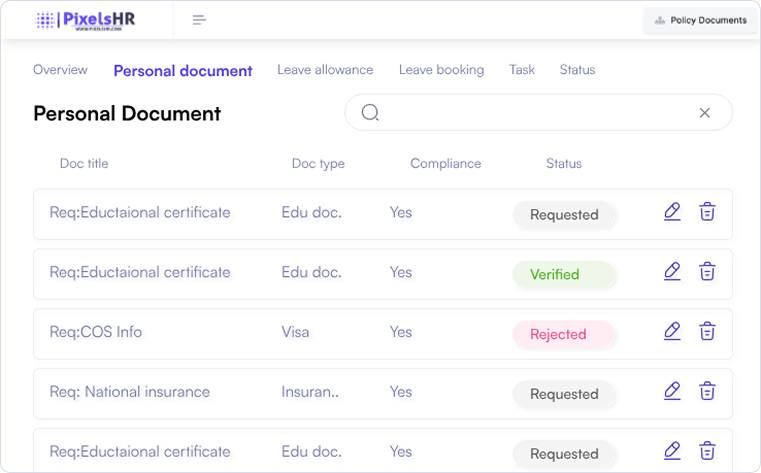Click the red Rejected status badge
This screenshot has height=473, width=761.
[564, 334]
